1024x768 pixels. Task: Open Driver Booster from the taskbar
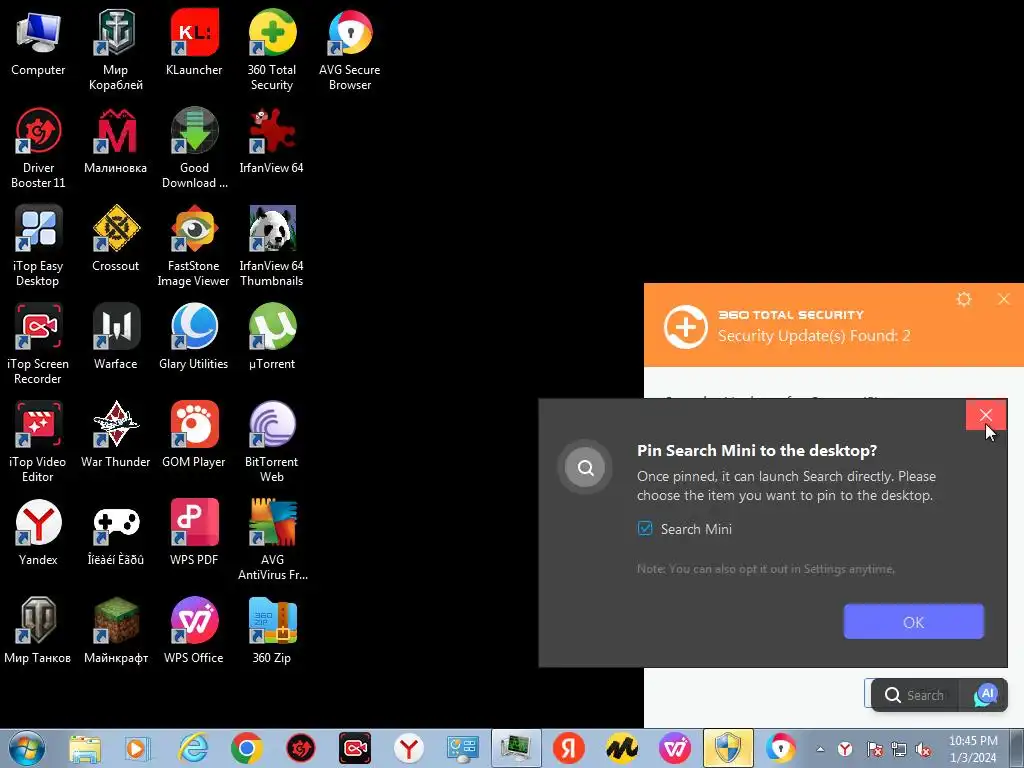300,748
